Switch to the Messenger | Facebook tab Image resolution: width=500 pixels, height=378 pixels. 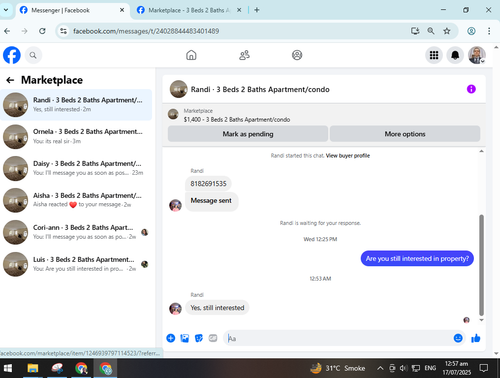[72, 10]
